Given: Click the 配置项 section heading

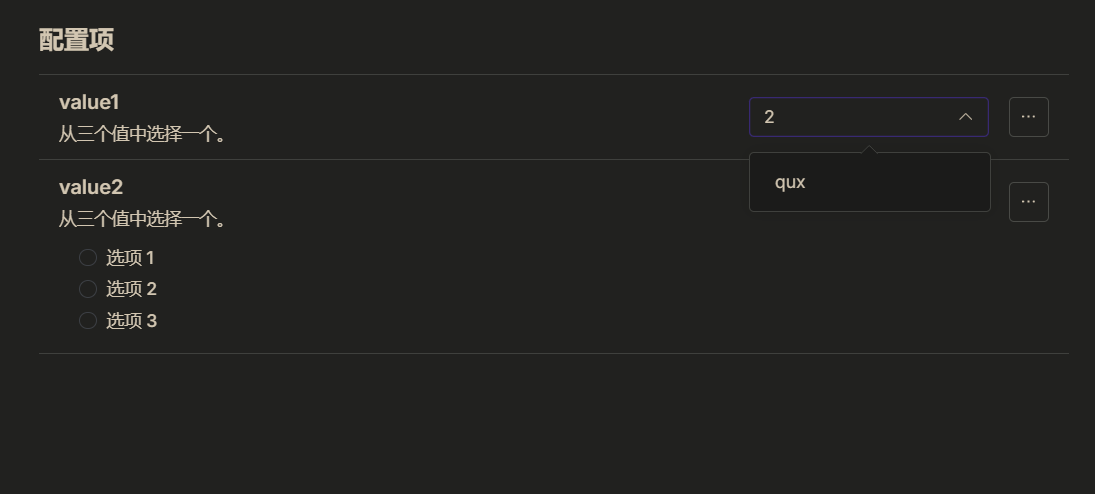Looking at the screenshot, I should (76, 40).
